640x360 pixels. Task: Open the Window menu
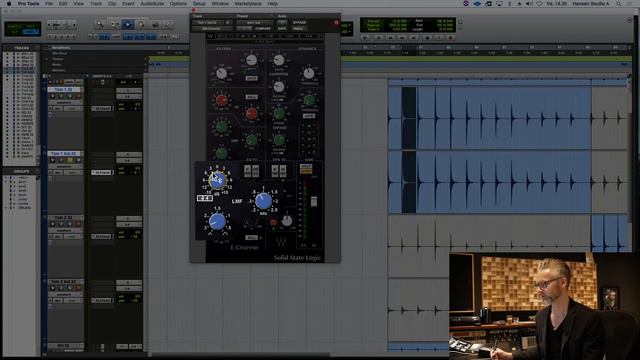point(220,4)
